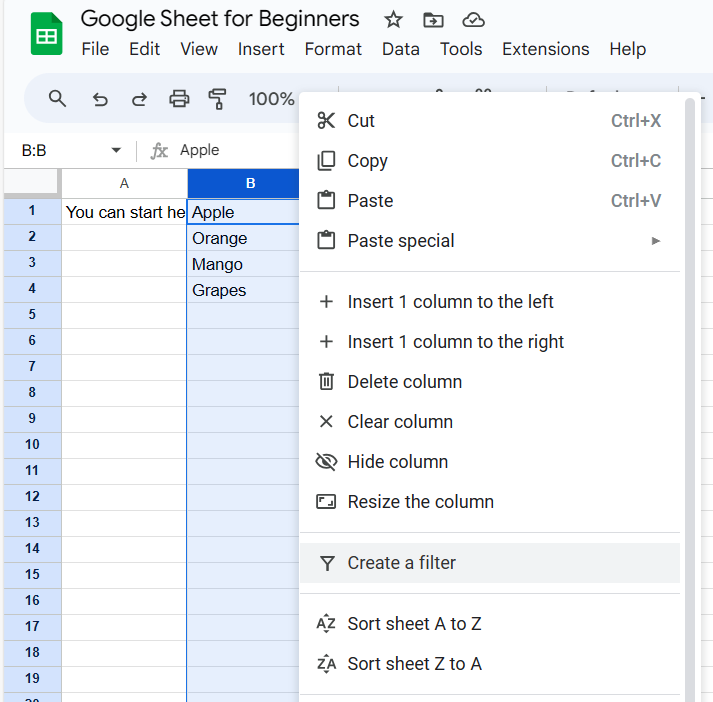Select cell containing Apple

(x=243, y=212)
